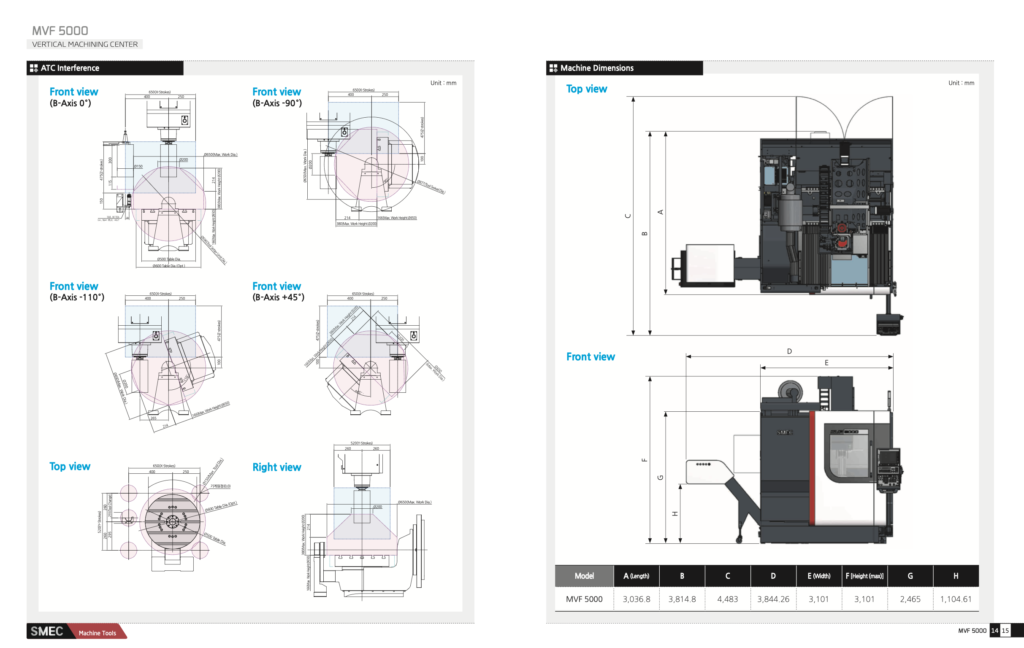This screenshot has height=648, width=1024.
Task: Click the Machine Dimensions section grid icon
Action: [x=552, y=68]
